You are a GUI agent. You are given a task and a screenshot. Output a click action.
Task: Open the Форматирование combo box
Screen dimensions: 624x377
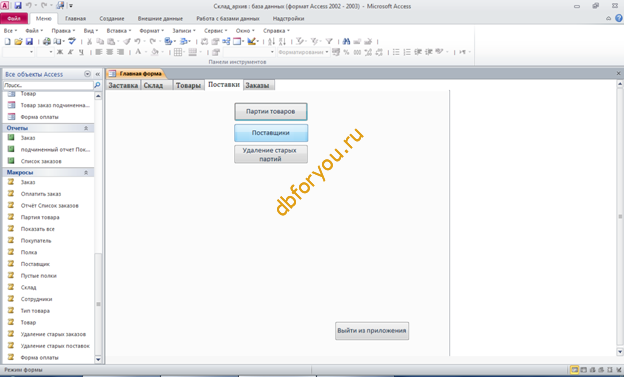pyautogui.click(x=303, y=52)
